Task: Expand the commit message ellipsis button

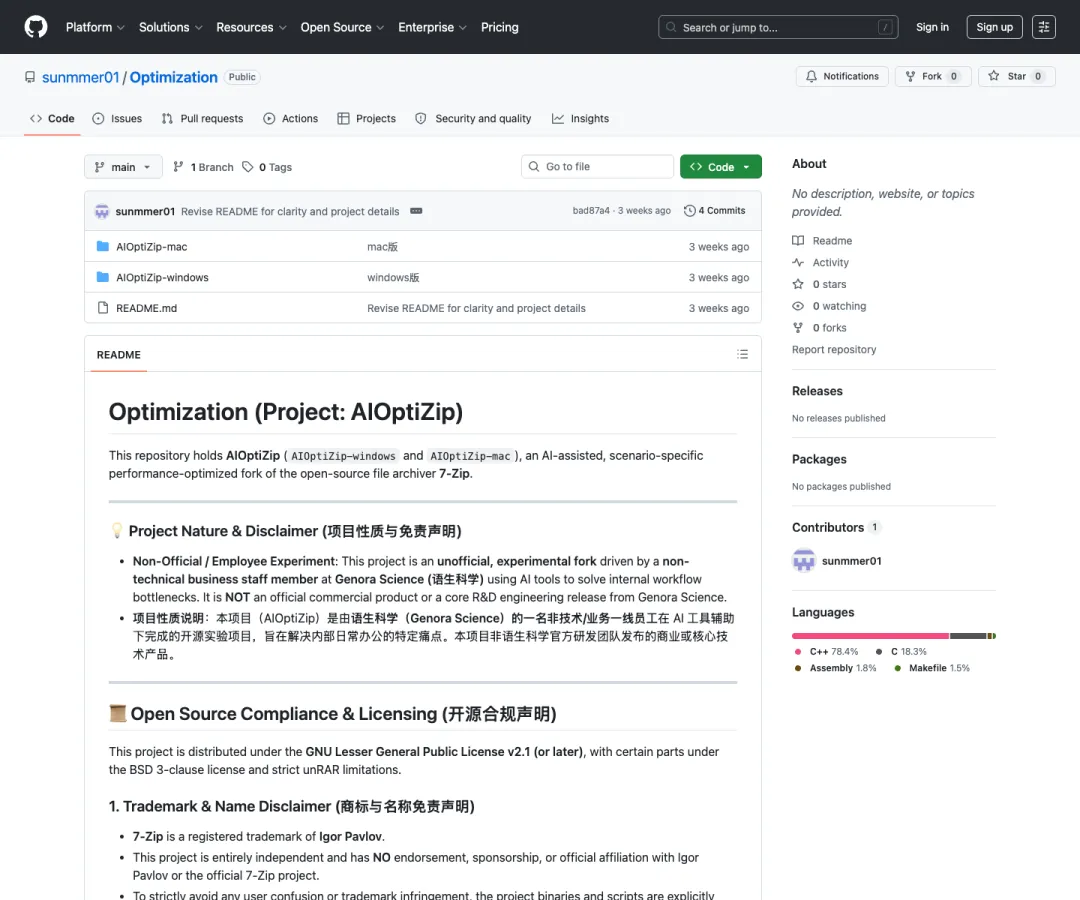Action: 416,211
